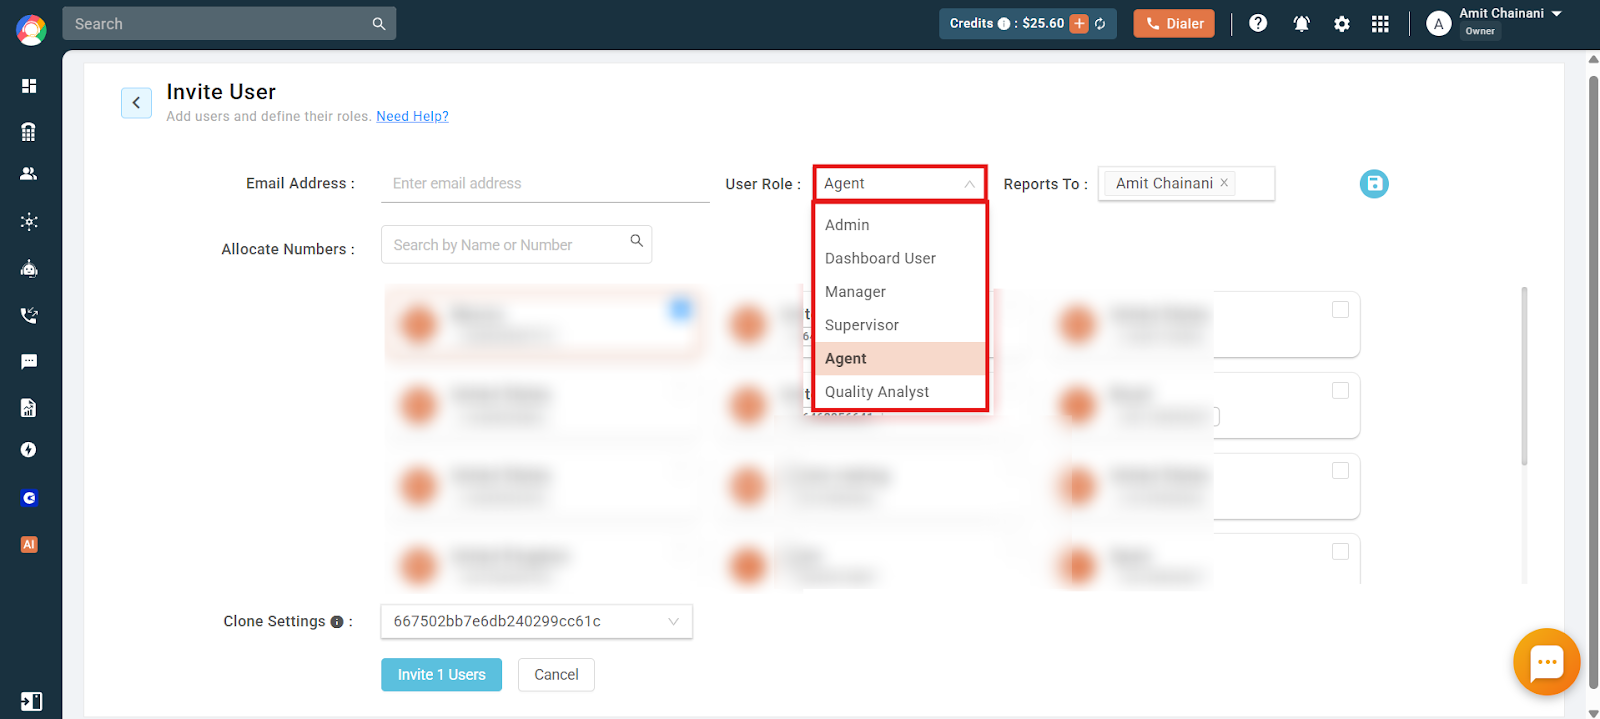The height and width of the screenshot is (719, 1600).
Task: Tick the checkbox on the top right number card
Action: point(1340,310)
